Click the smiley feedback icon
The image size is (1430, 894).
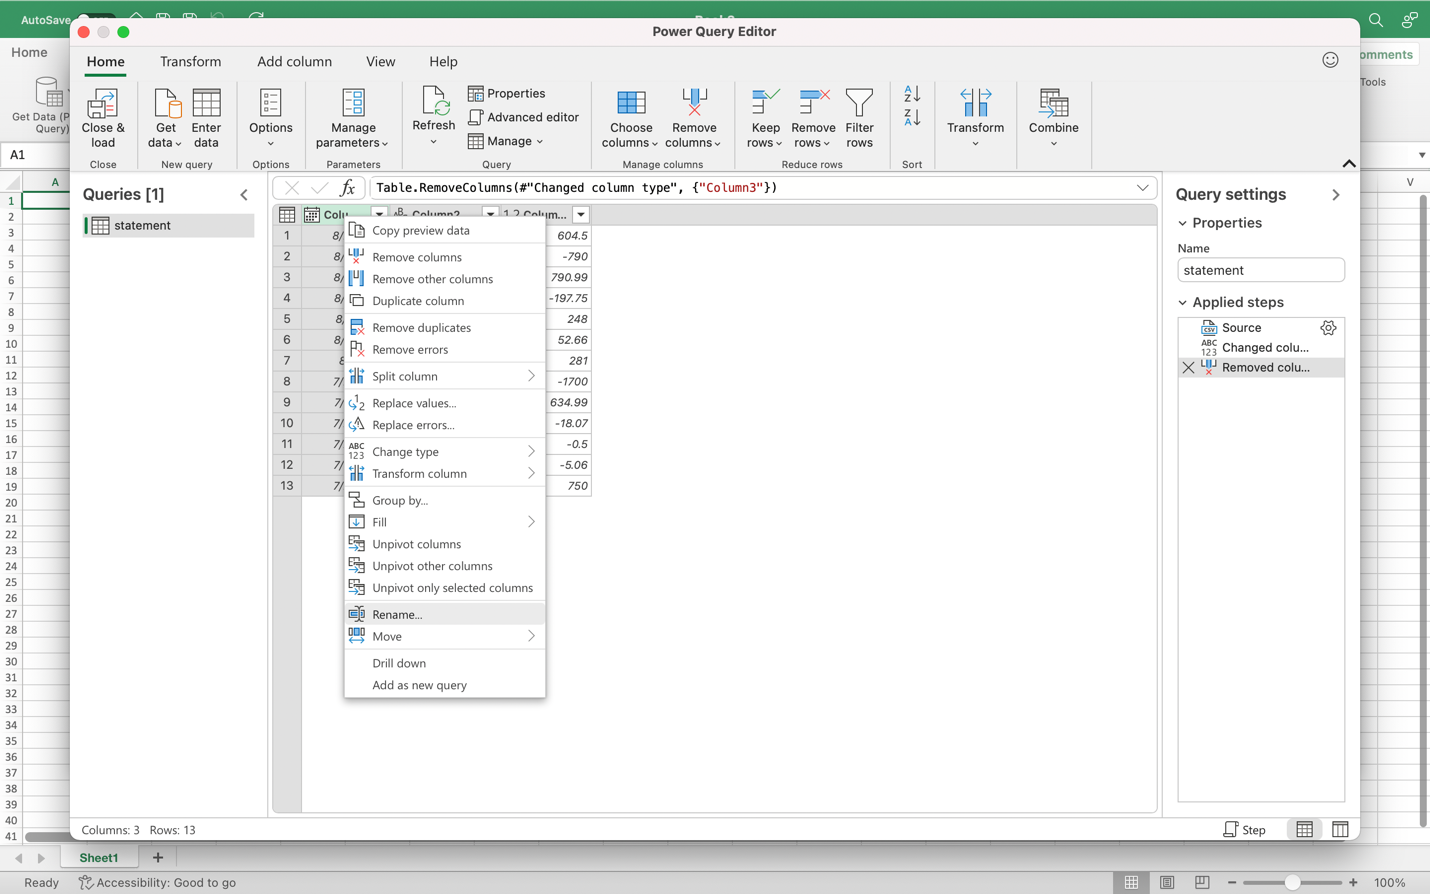point(1330,61)
